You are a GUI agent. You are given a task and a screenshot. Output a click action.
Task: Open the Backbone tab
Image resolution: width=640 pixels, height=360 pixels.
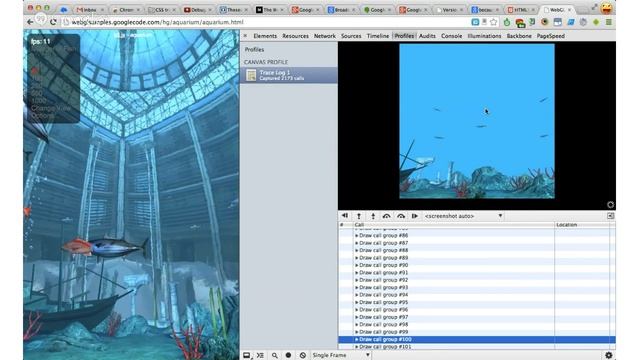pos(519,36)
